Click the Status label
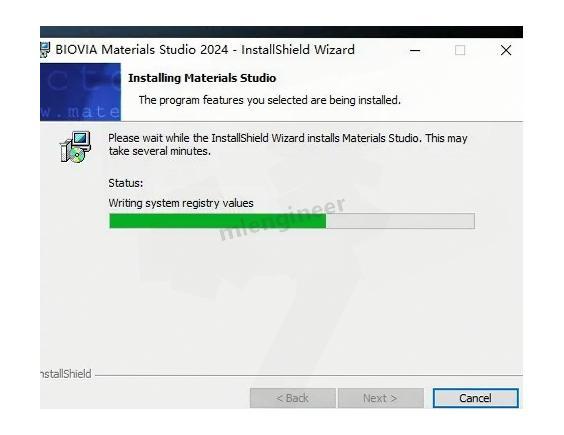The width and height of the screenshot is (564, 435). (126, 183)
